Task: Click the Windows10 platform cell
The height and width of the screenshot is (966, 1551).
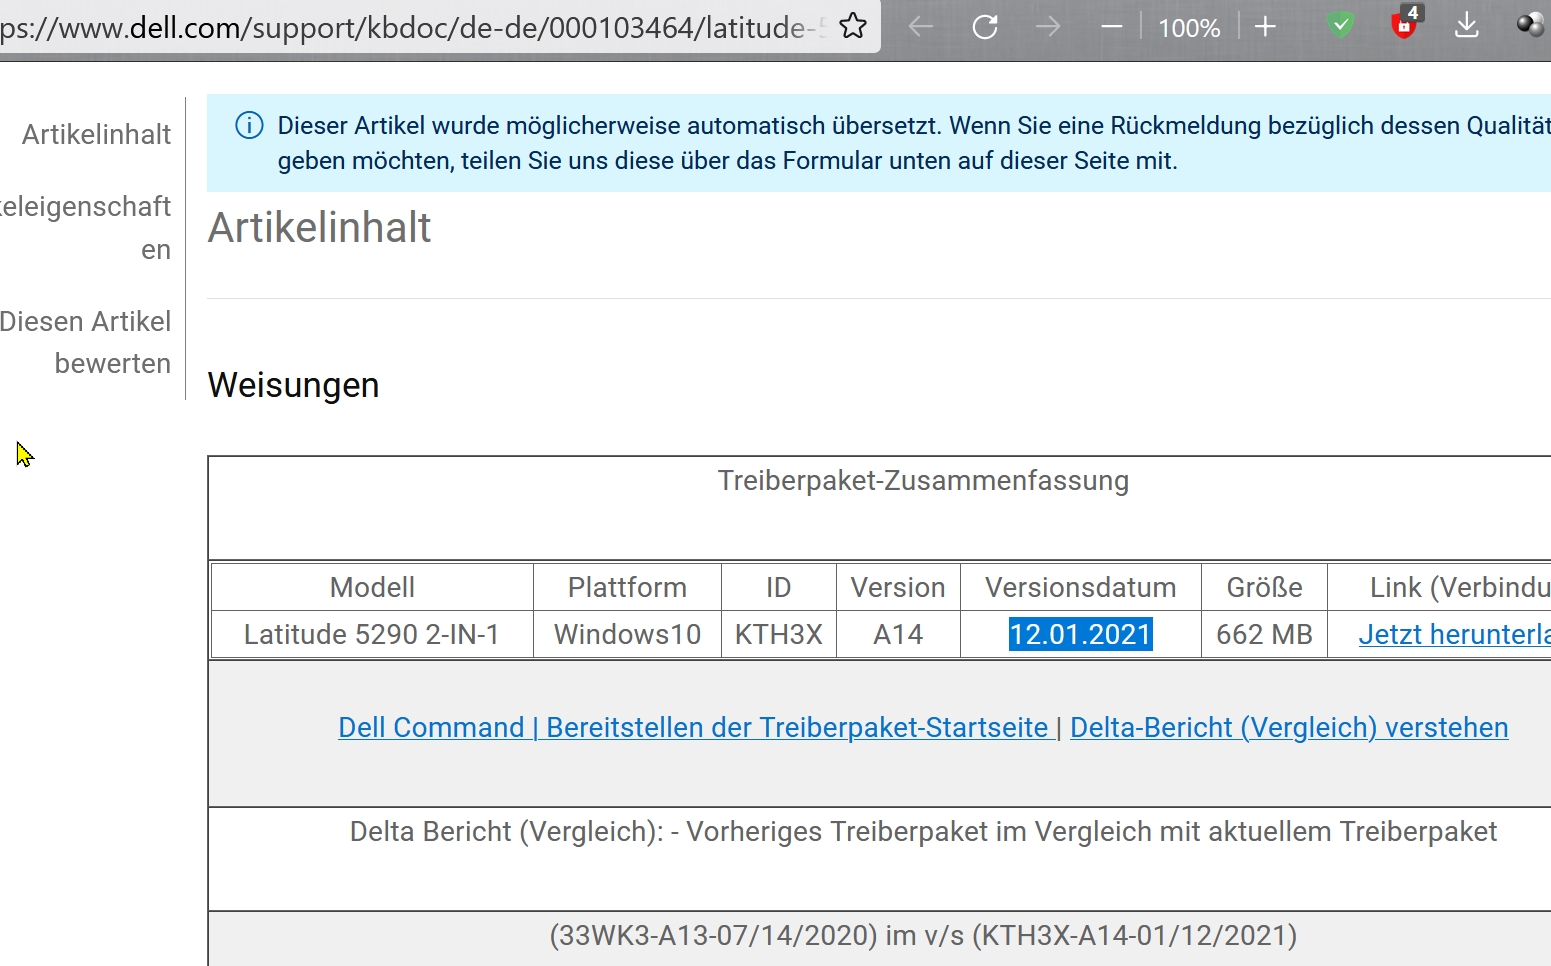Action: pos(627,634)
